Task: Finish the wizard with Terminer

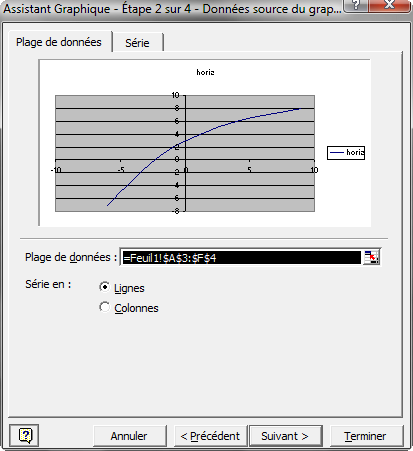Action: click(366, 436)
